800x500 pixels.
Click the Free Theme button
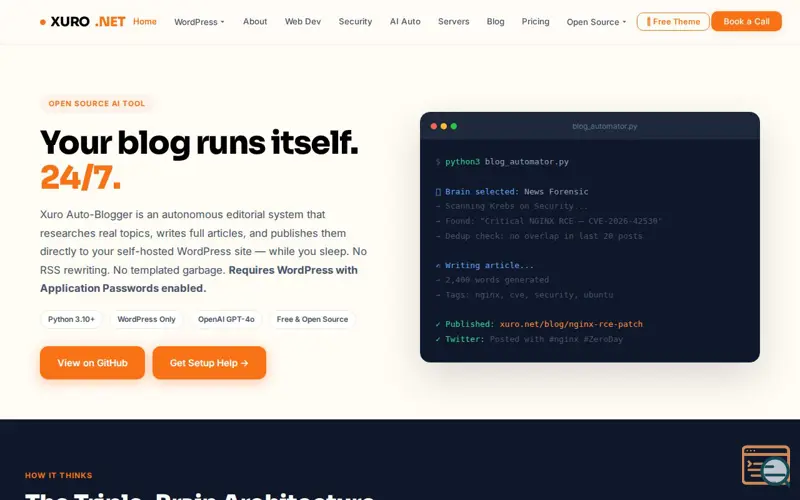(673, 21)
